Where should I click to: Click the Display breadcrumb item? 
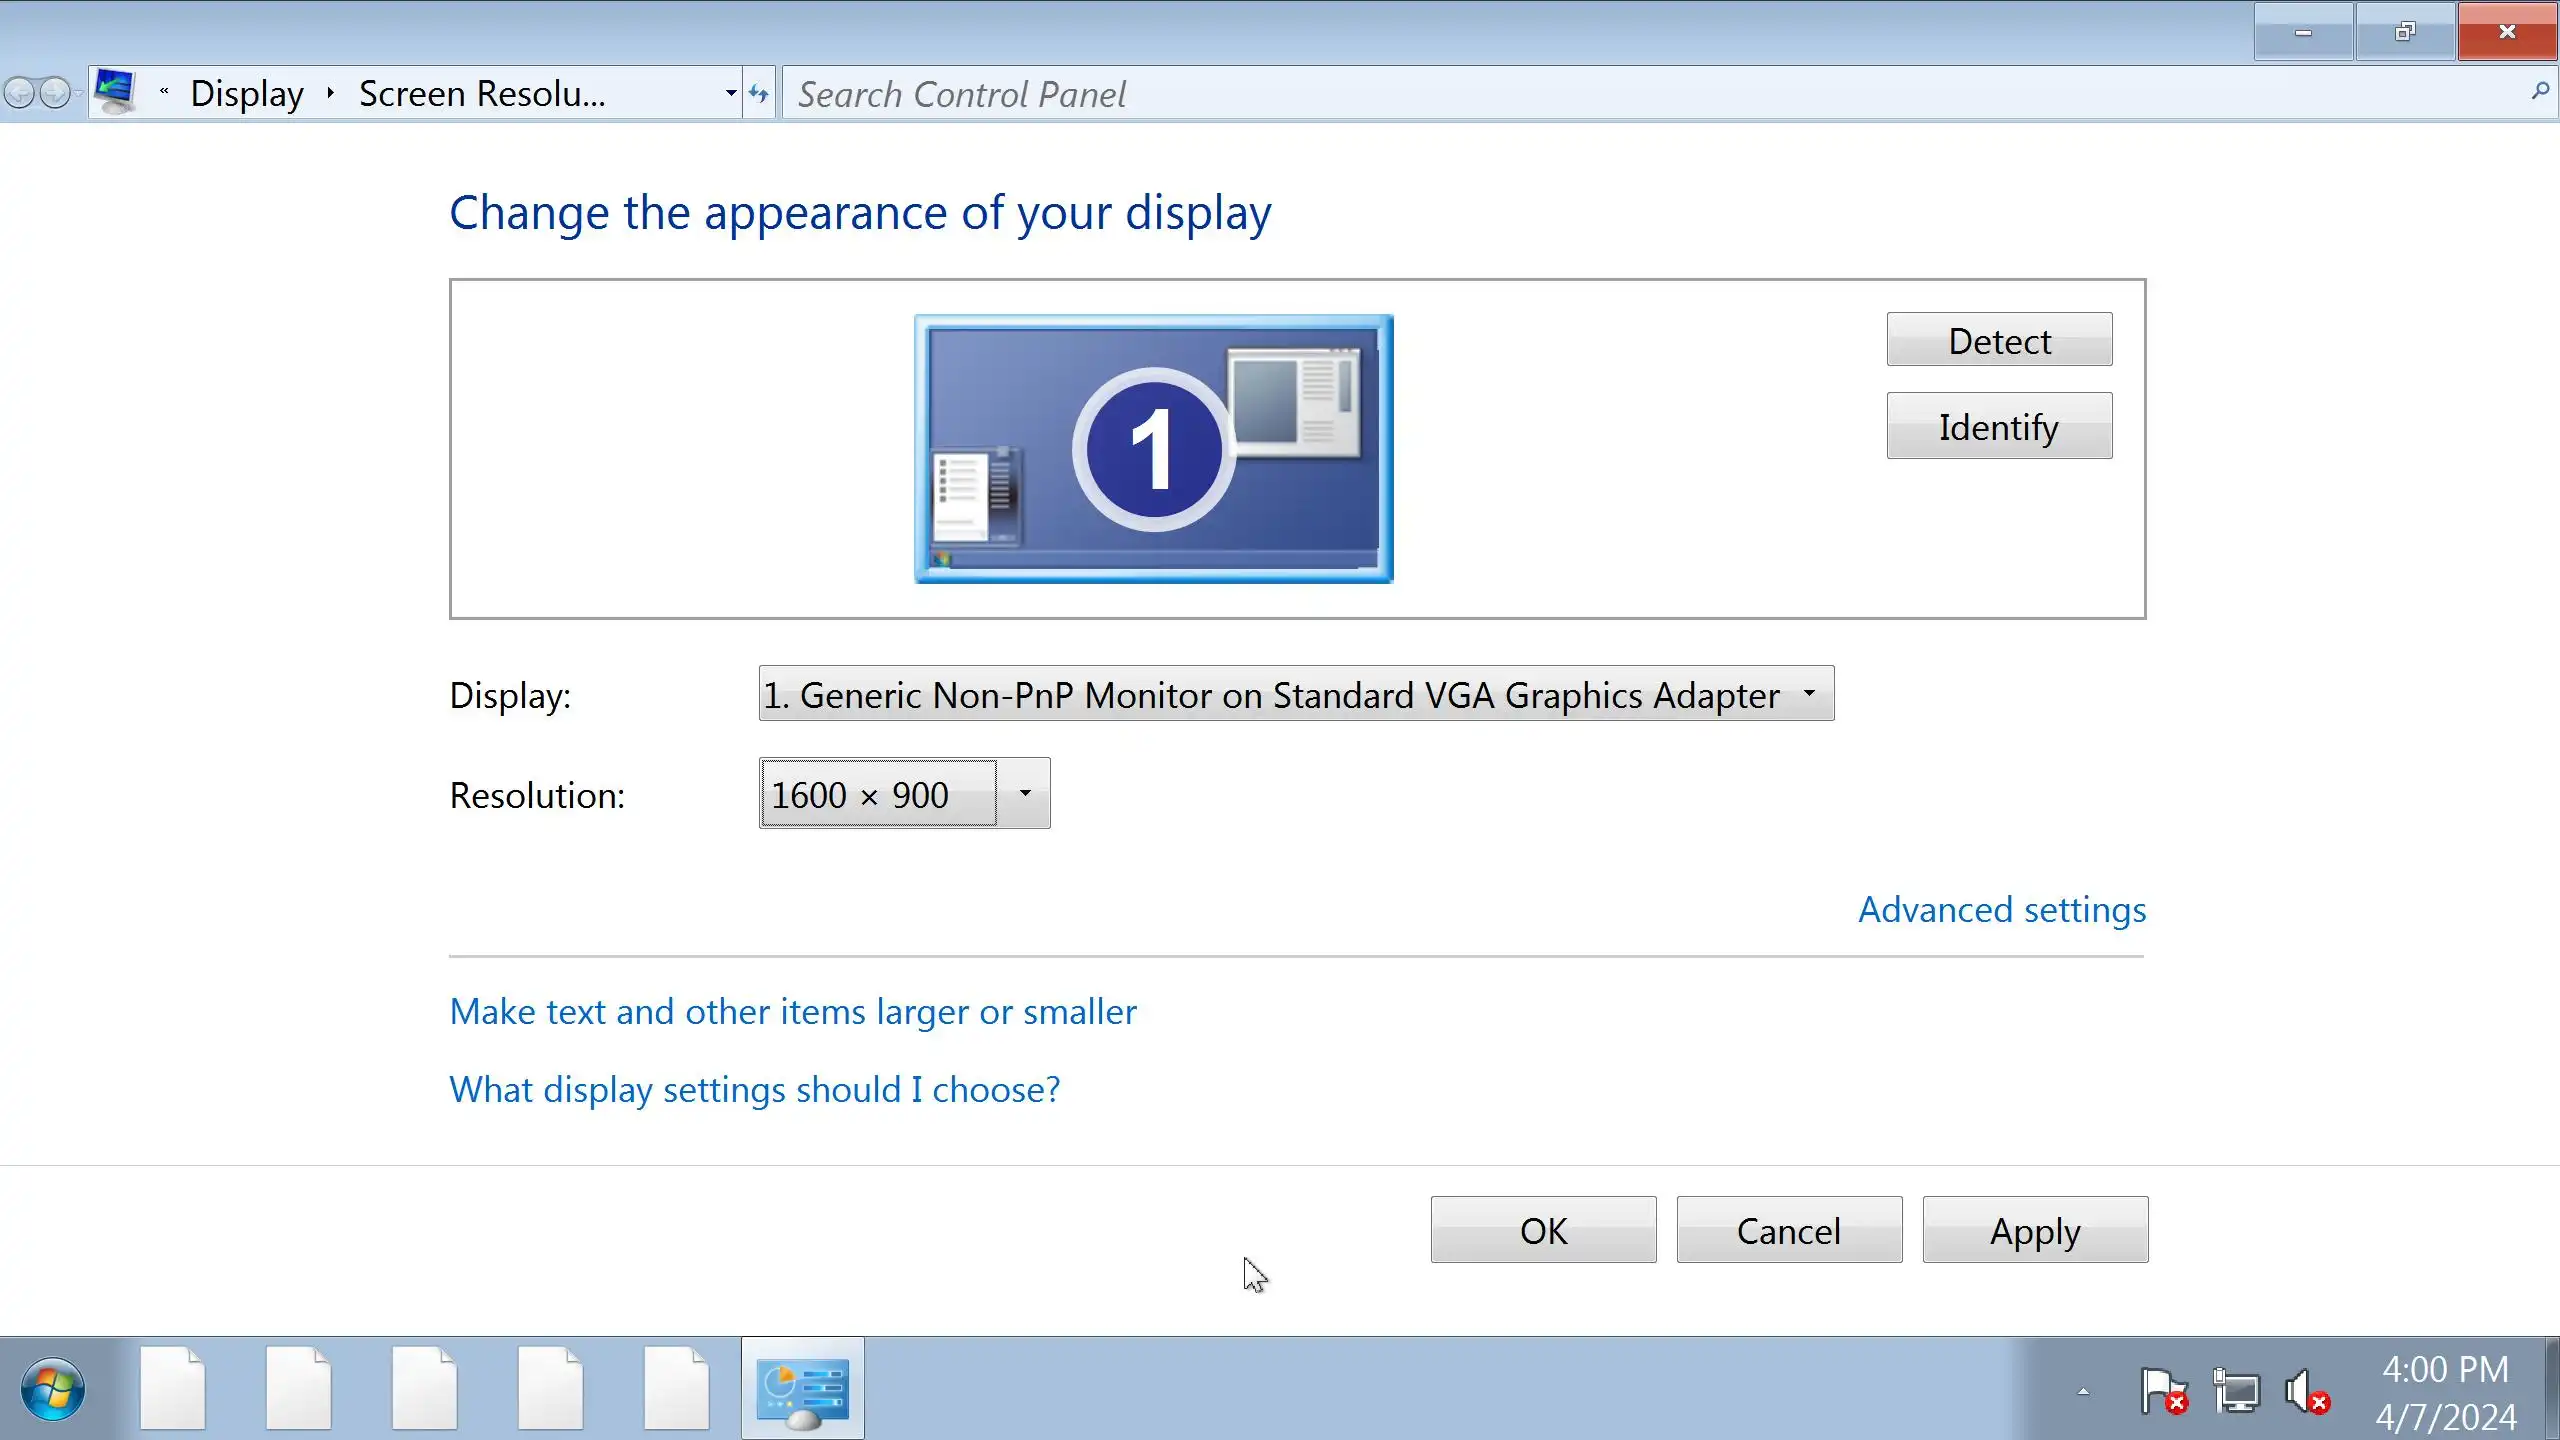point(247,94)
